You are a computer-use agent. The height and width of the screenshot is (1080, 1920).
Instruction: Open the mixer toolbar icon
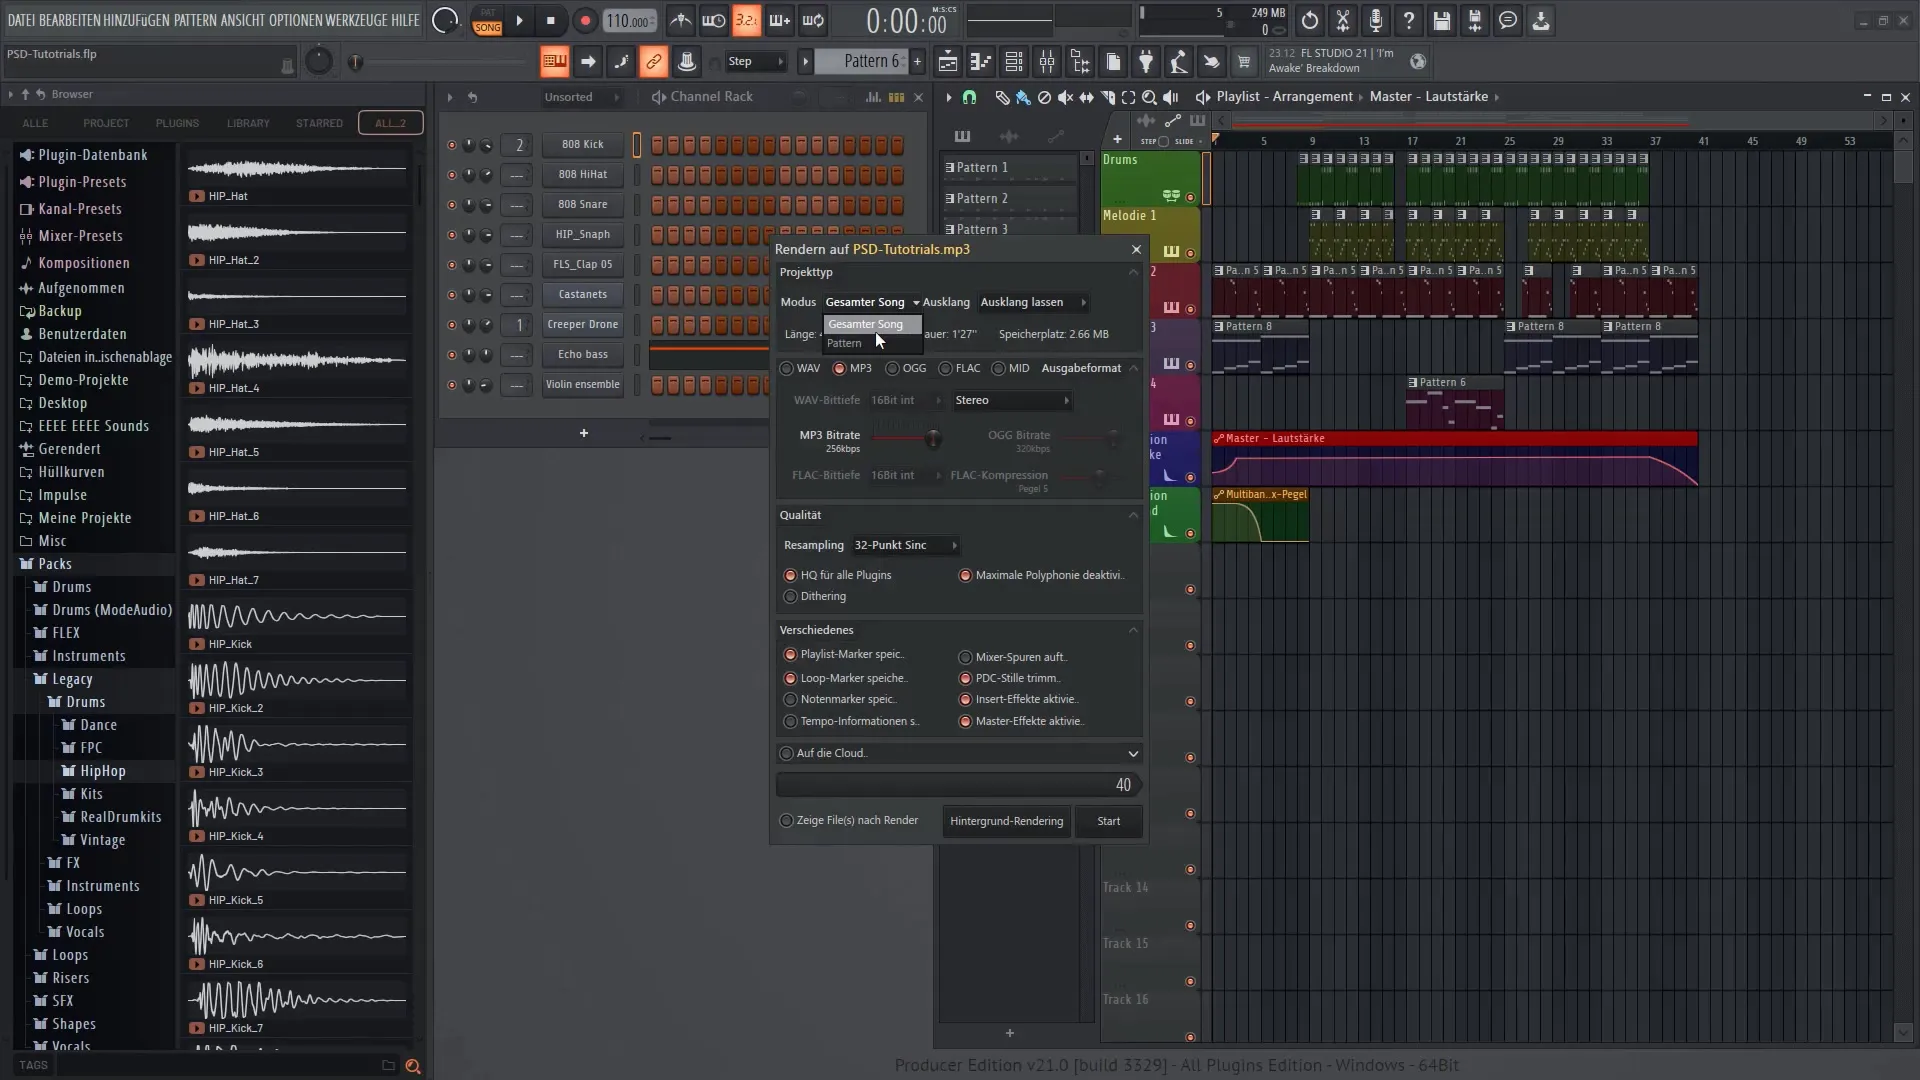(1047, 62)
